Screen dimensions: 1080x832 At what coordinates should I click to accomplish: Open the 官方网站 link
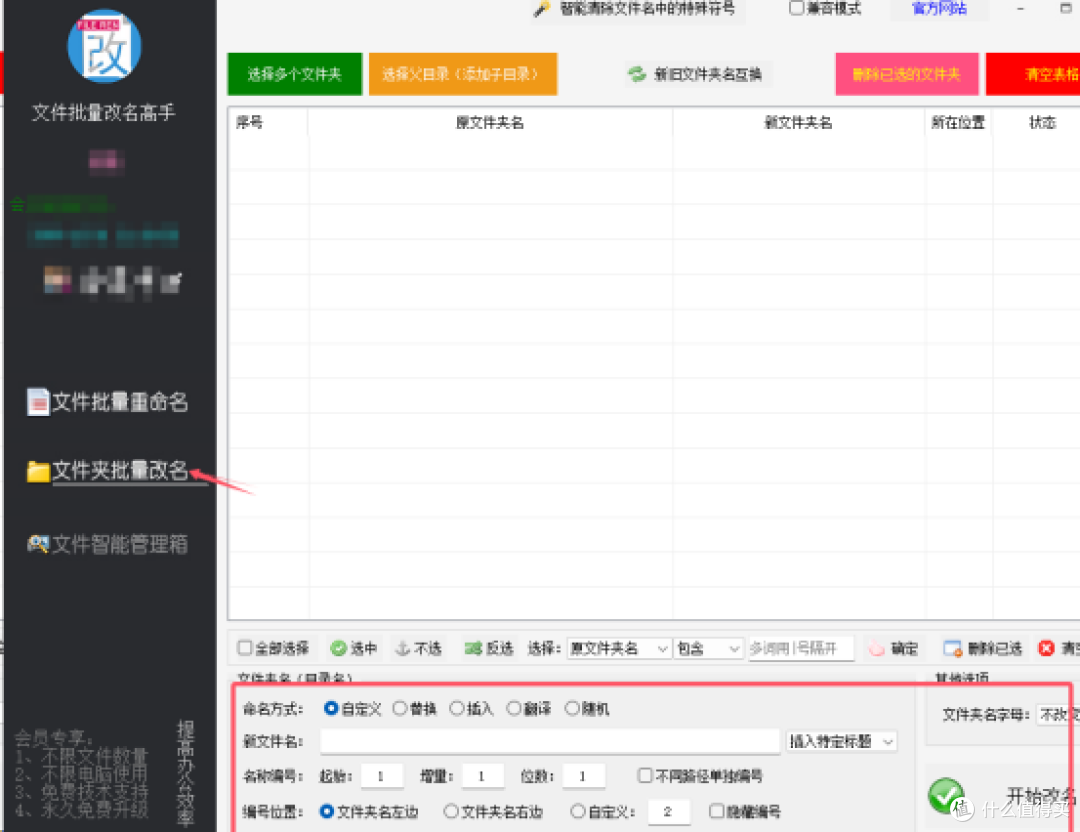point(939,9)
